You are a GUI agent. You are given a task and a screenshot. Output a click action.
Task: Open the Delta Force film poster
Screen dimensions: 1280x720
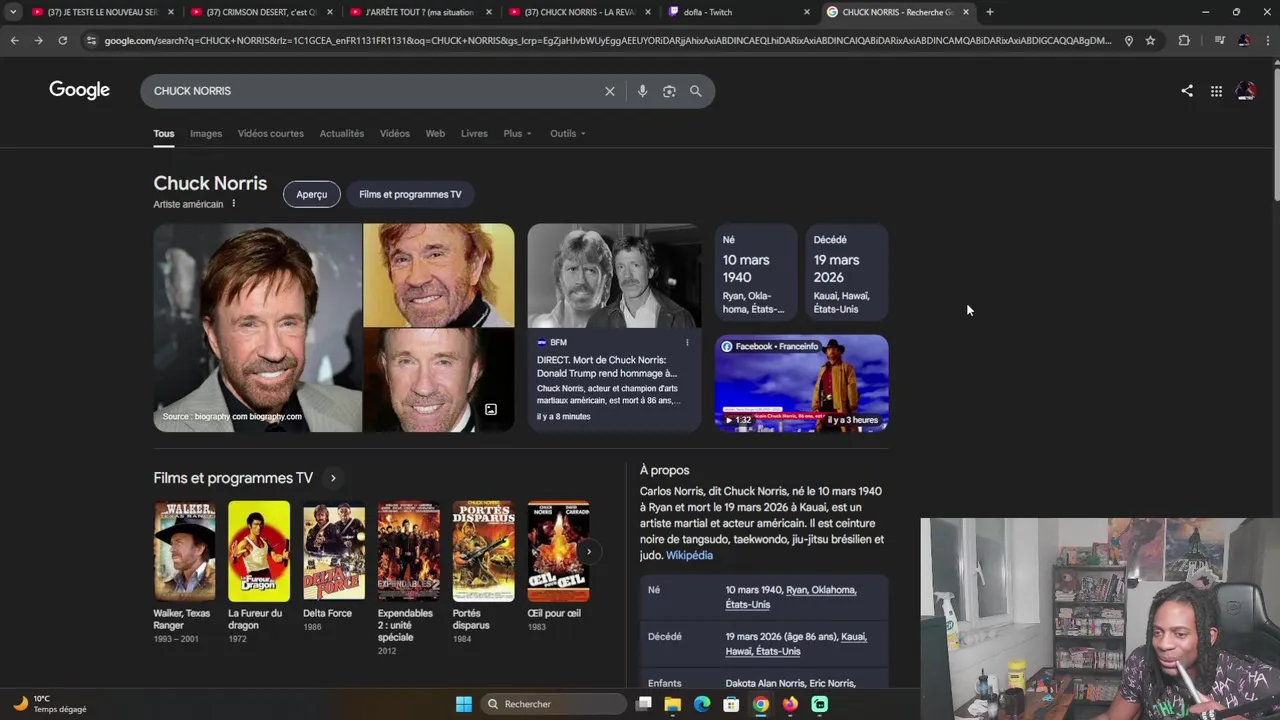334,551
